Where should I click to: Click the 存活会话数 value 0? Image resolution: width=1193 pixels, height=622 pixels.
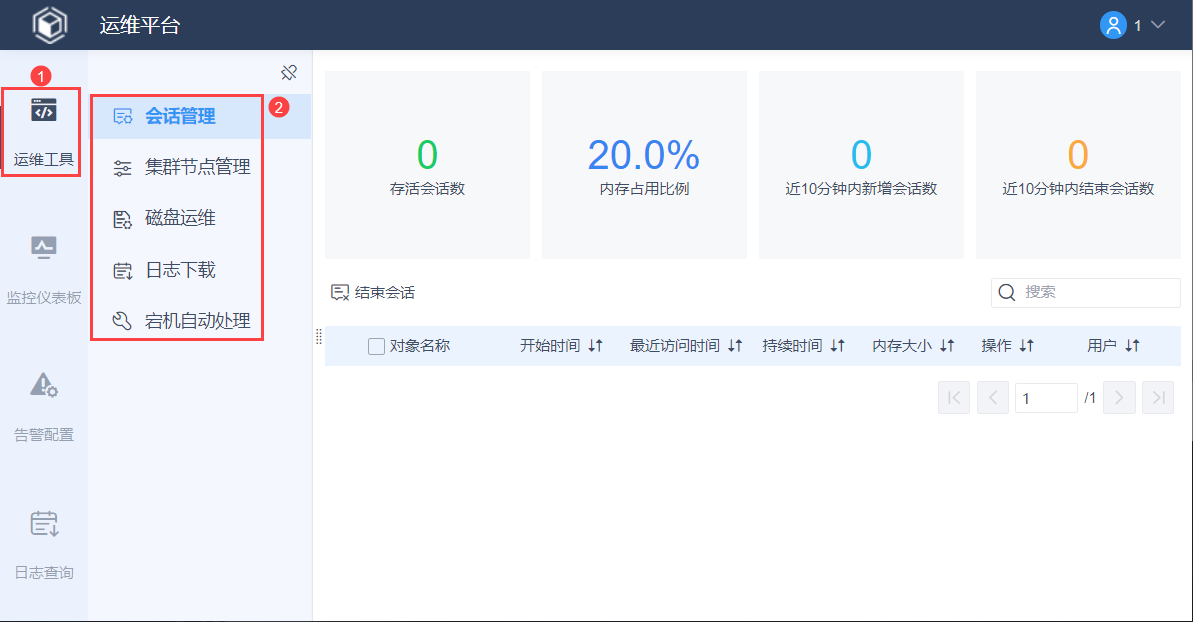tap(428, 155)
